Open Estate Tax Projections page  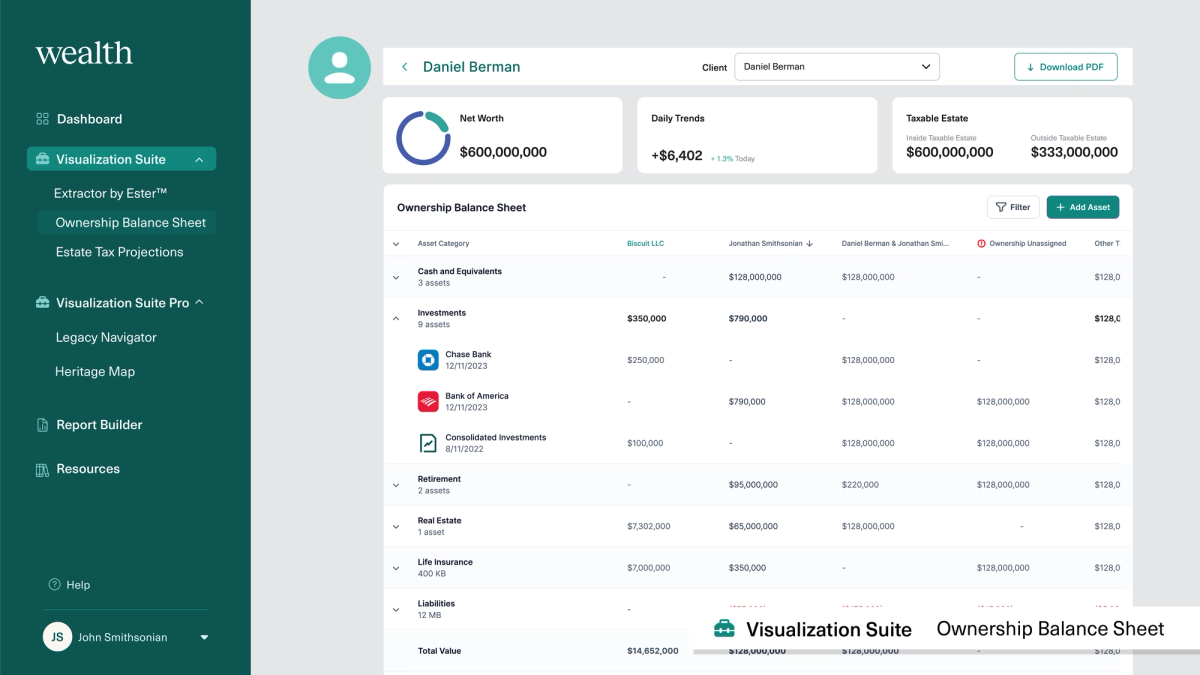(x=119, y=252)
